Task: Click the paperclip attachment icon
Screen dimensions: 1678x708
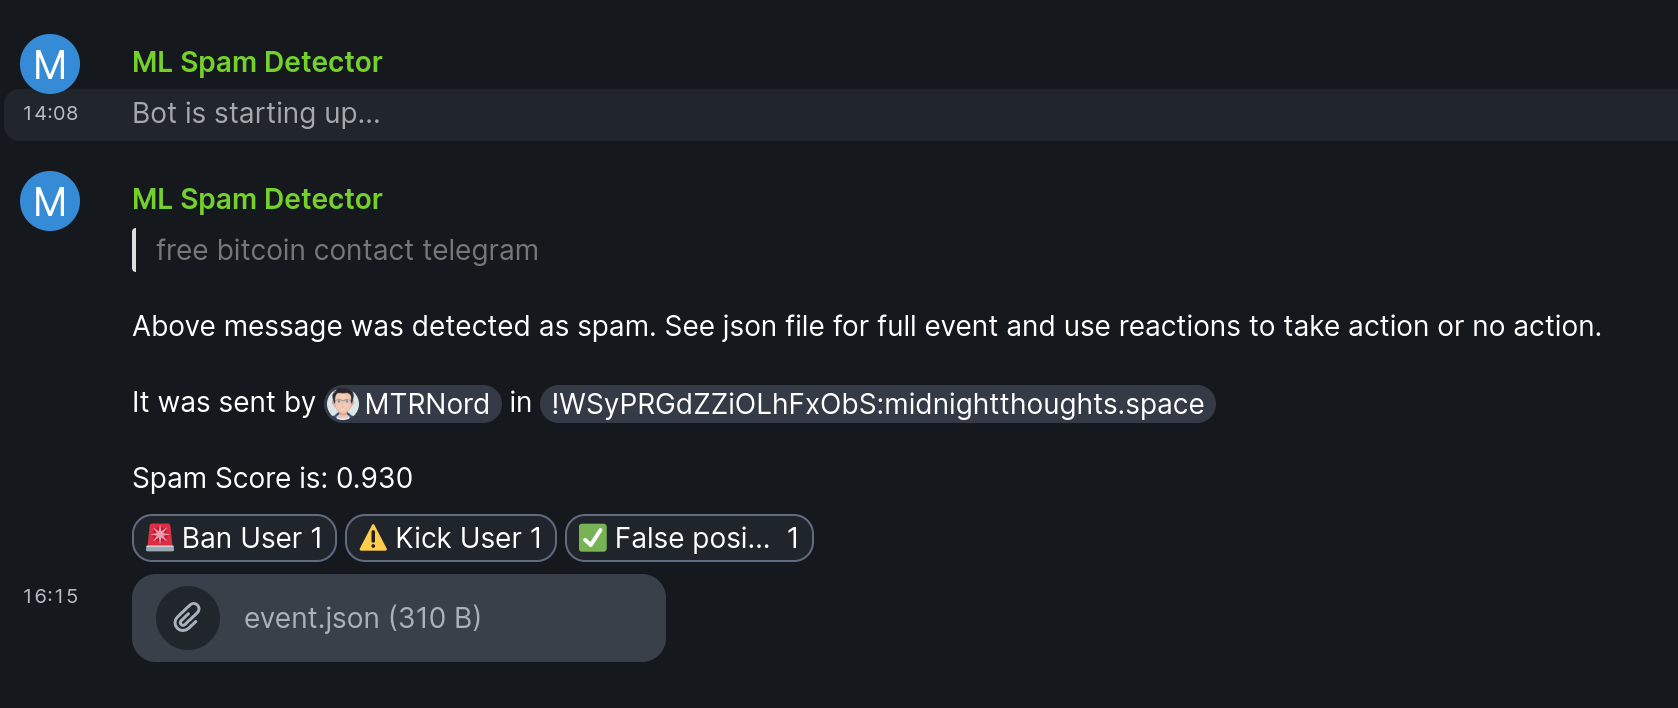Action: 188,618
